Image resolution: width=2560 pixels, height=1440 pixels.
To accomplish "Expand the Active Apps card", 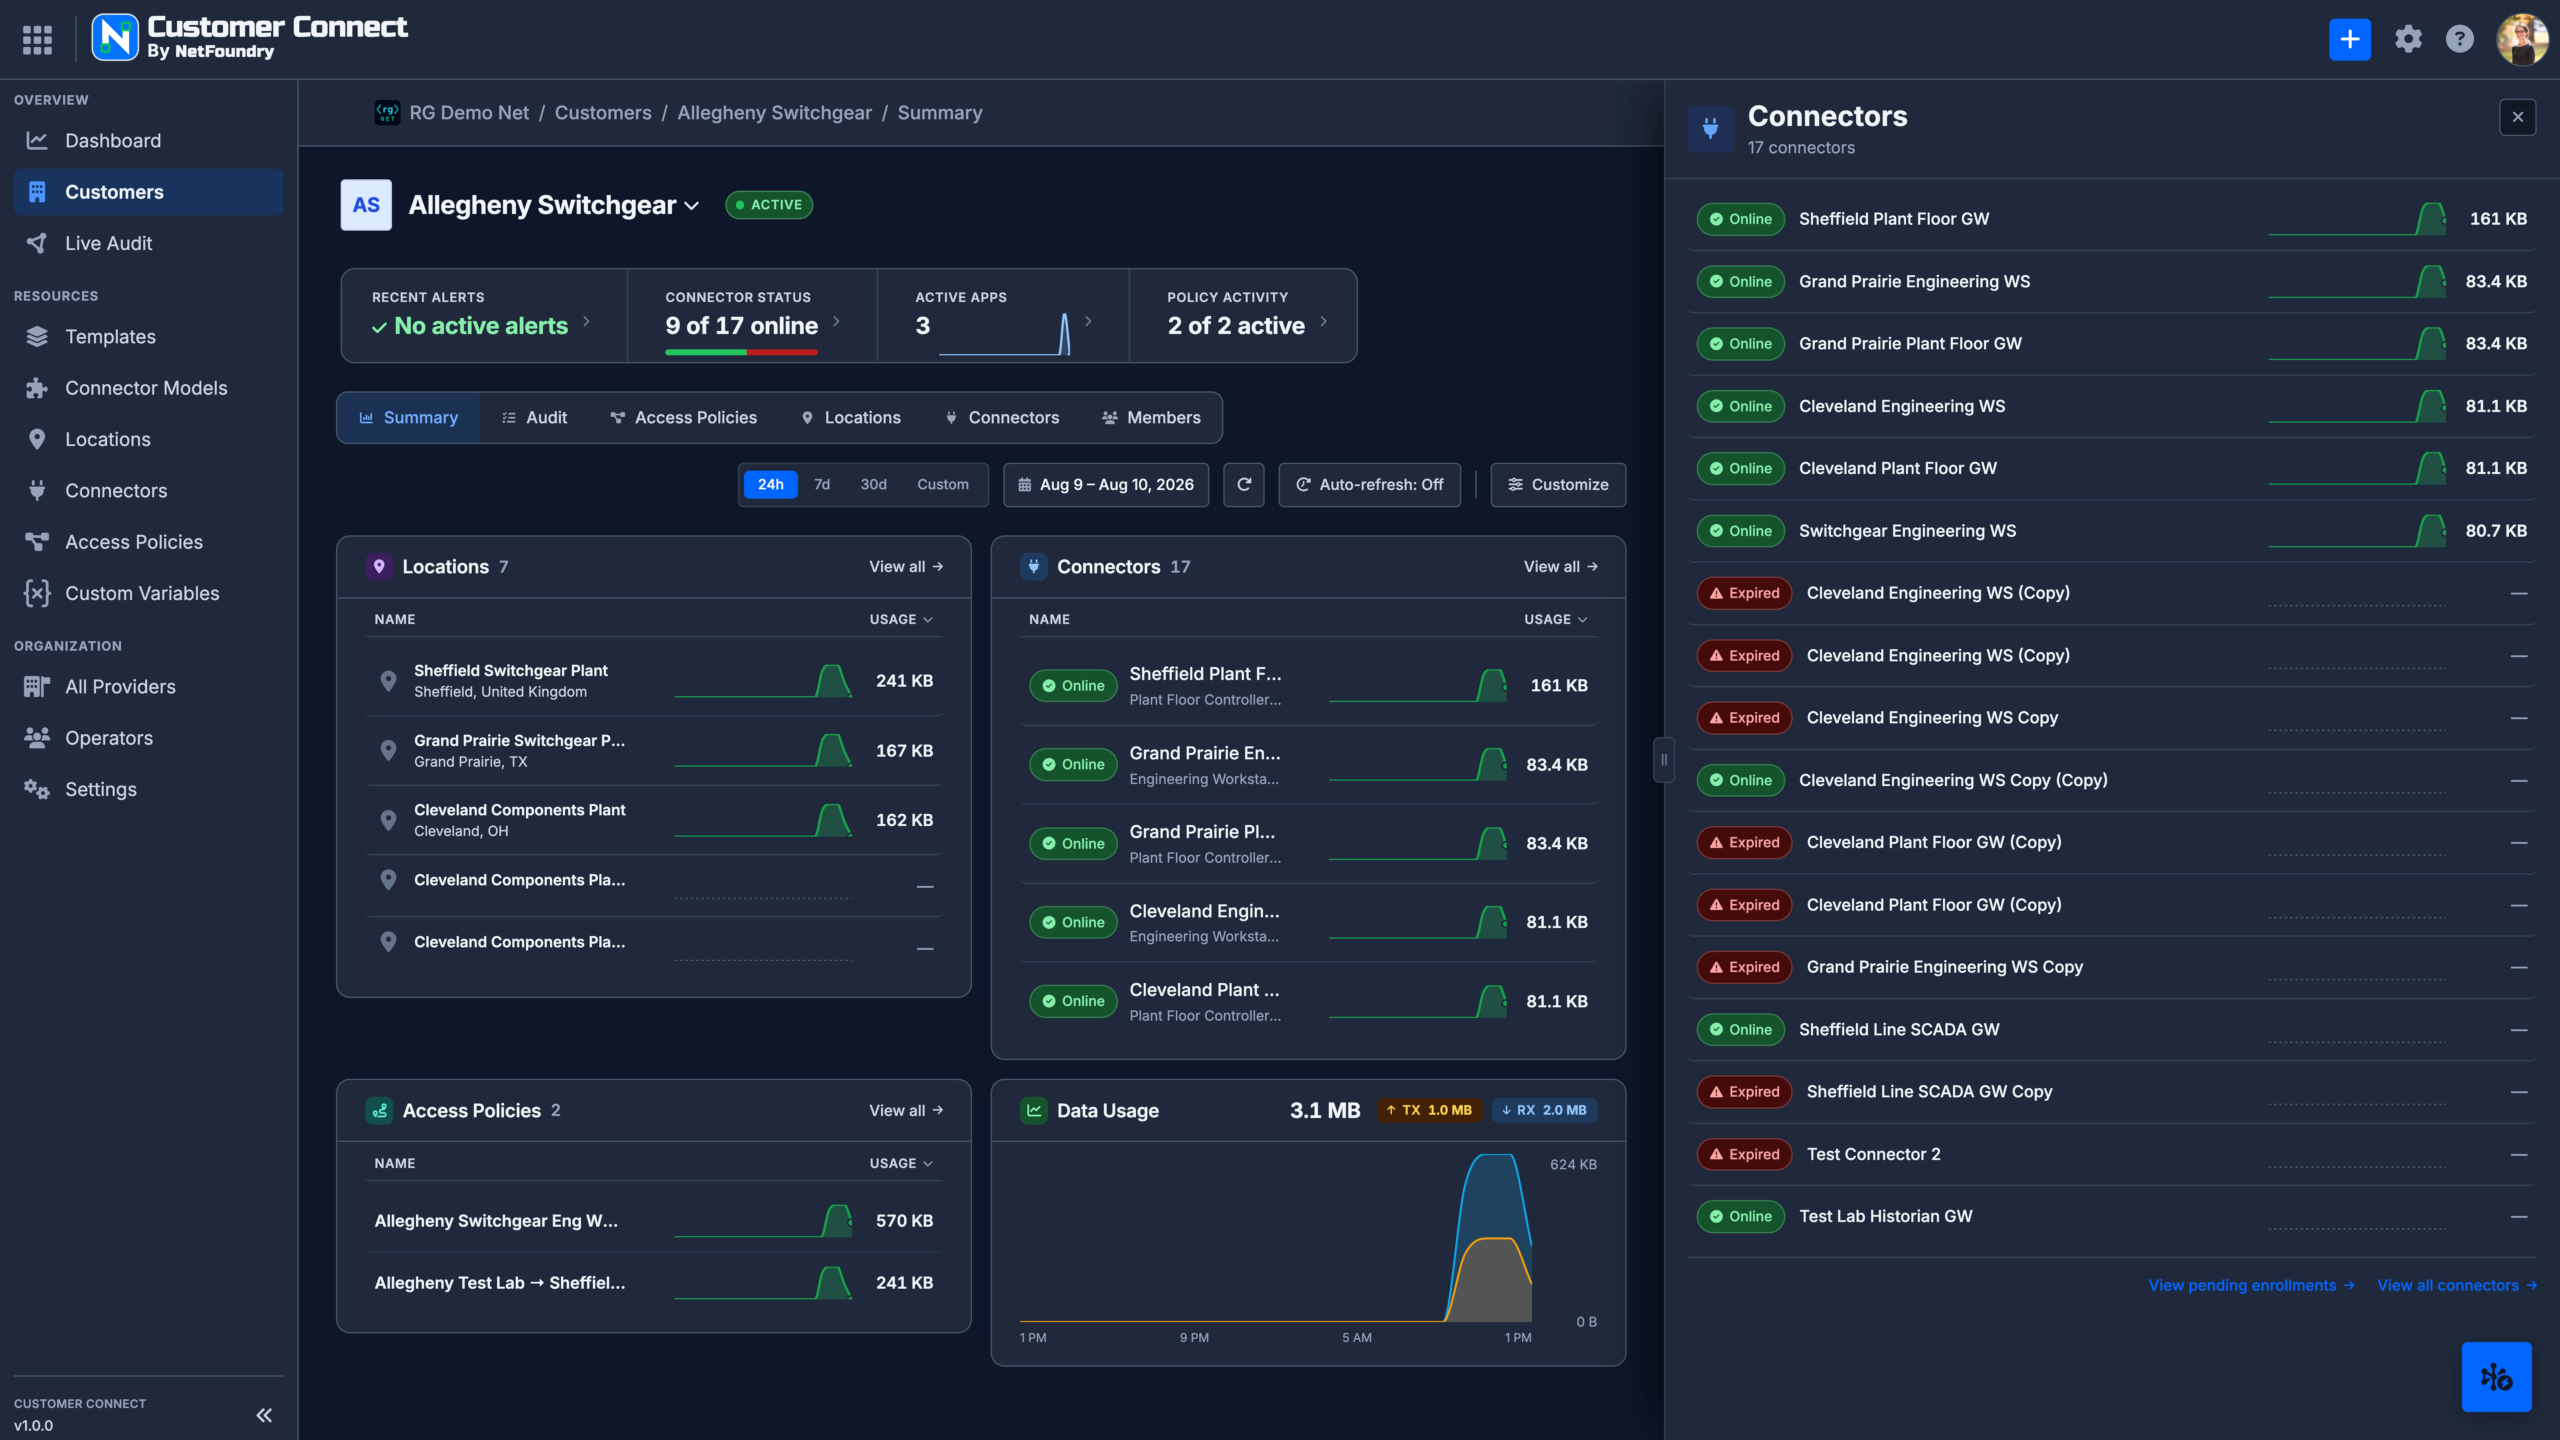I will [1003, 315].
